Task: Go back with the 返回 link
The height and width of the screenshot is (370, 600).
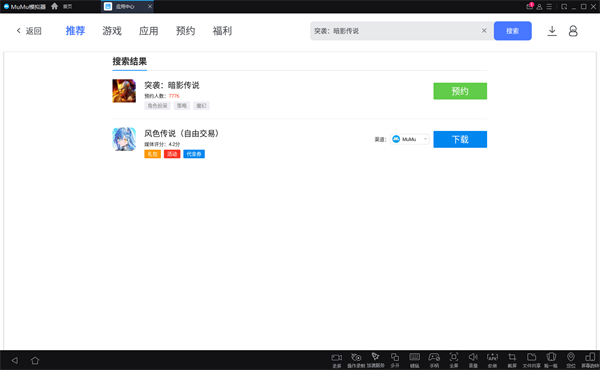Action: point(29,31)
